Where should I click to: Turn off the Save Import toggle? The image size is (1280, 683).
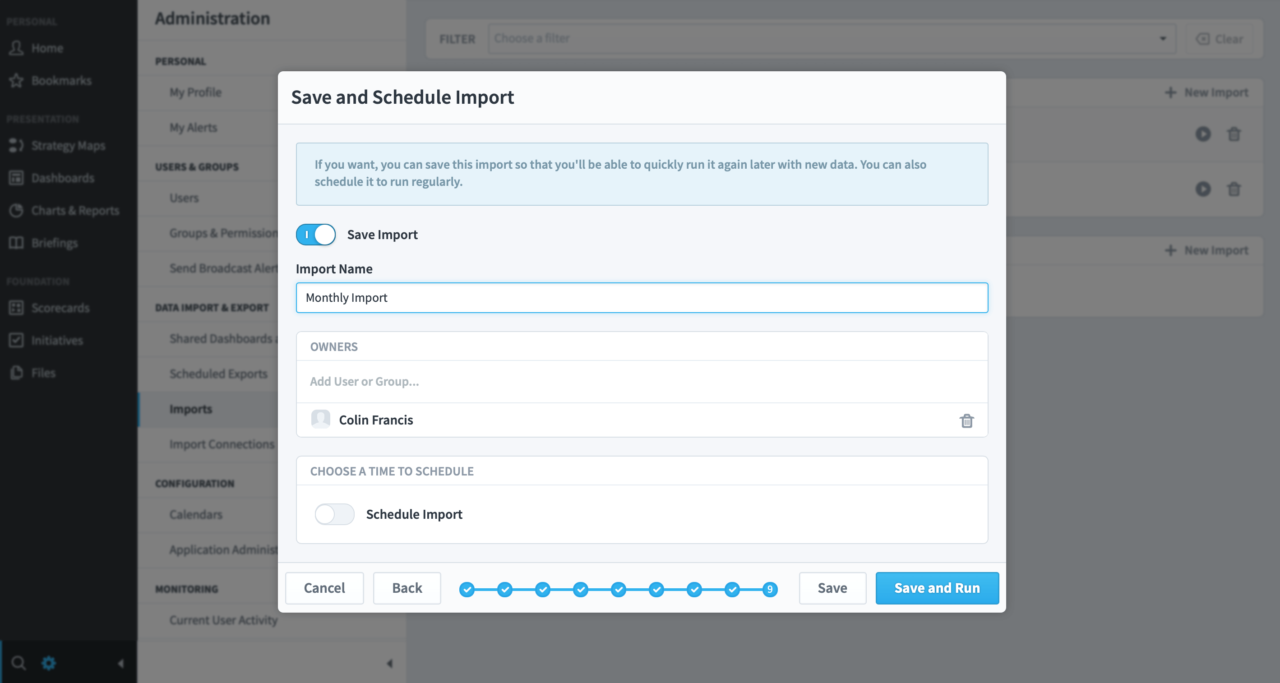316,235
